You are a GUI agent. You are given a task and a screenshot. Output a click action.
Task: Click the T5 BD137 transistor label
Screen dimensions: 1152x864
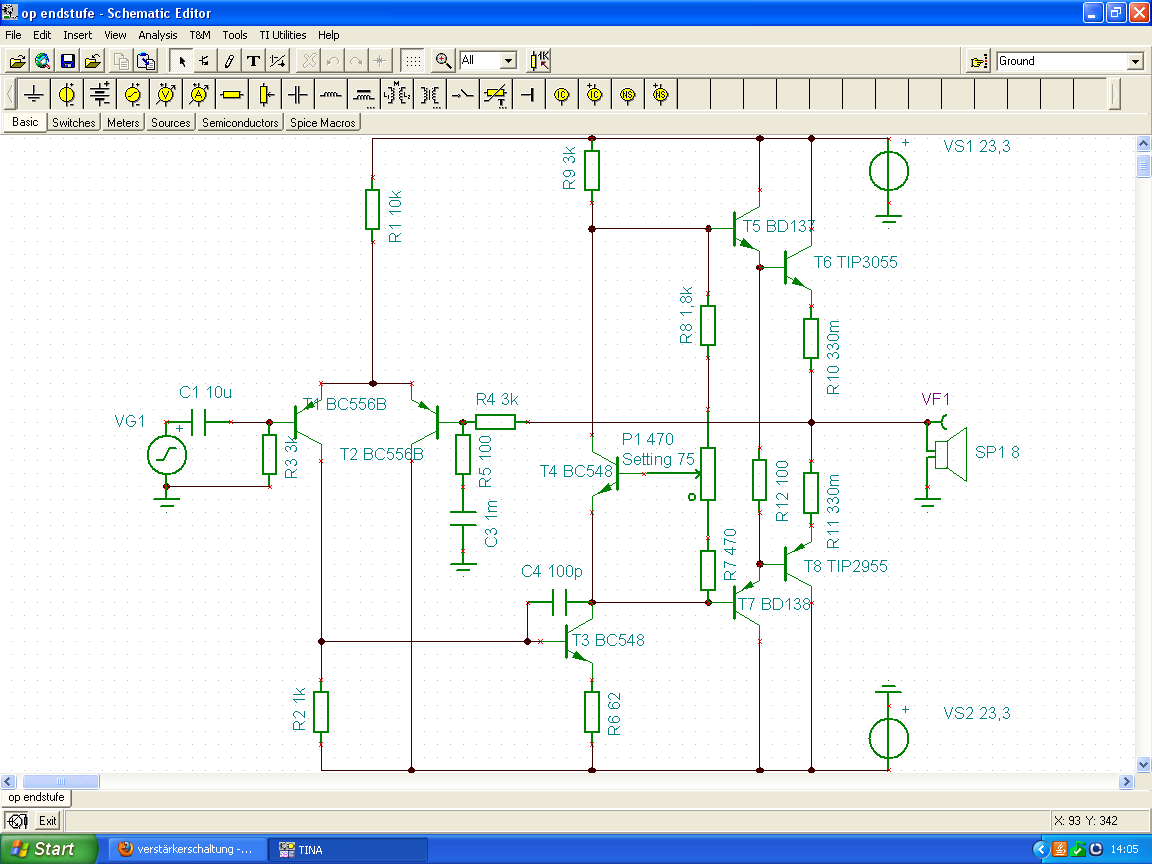coord(780,226)
